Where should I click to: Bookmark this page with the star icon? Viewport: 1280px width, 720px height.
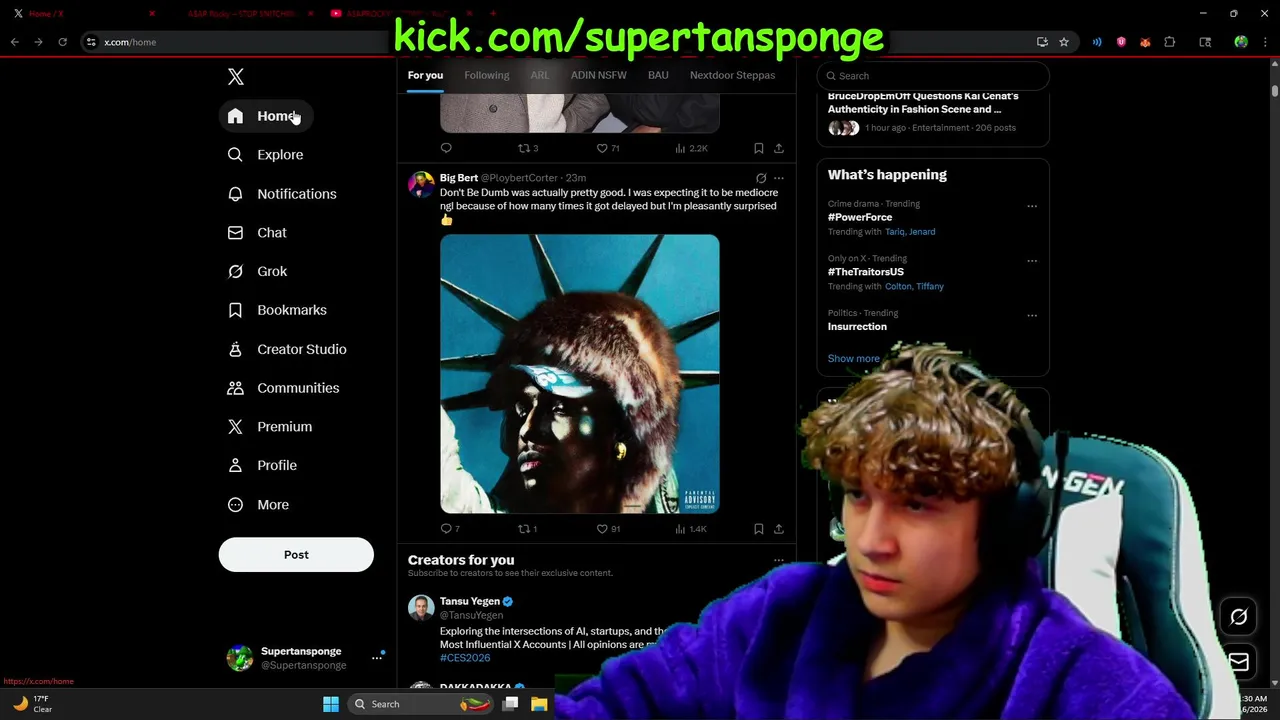(x=1064, y=42)
